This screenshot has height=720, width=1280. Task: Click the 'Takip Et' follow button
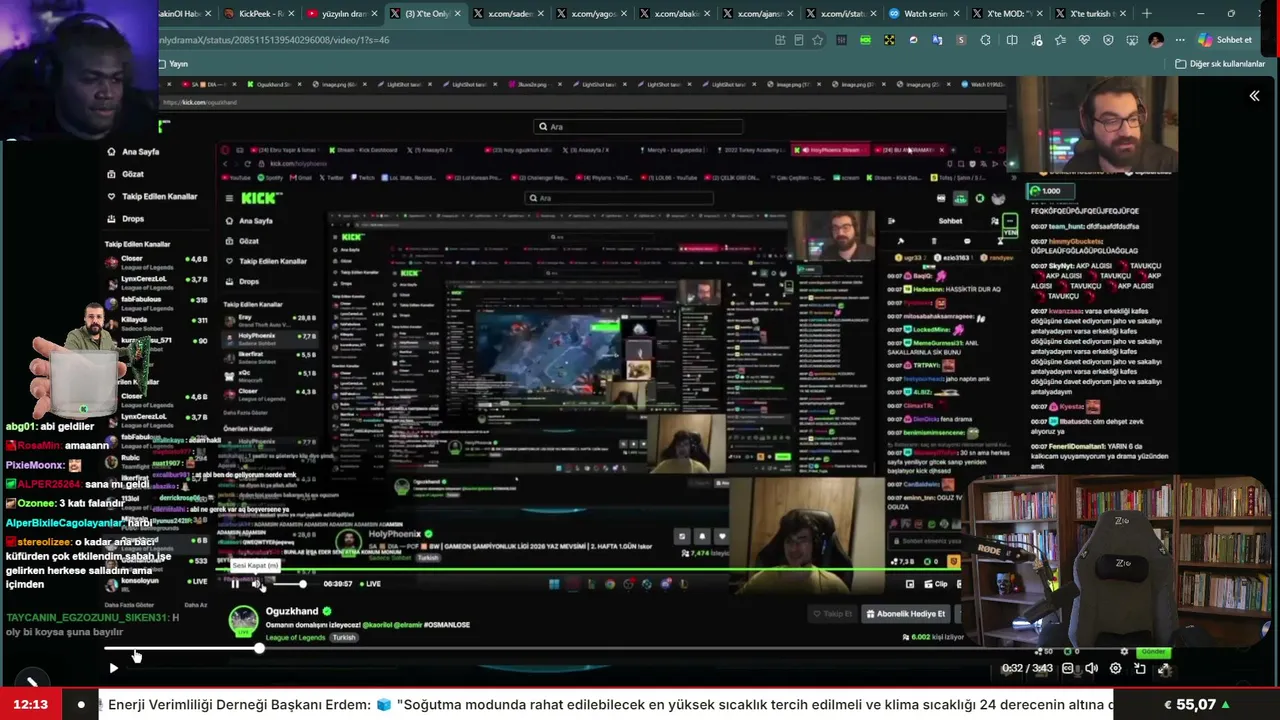click(x=832, y=614)
